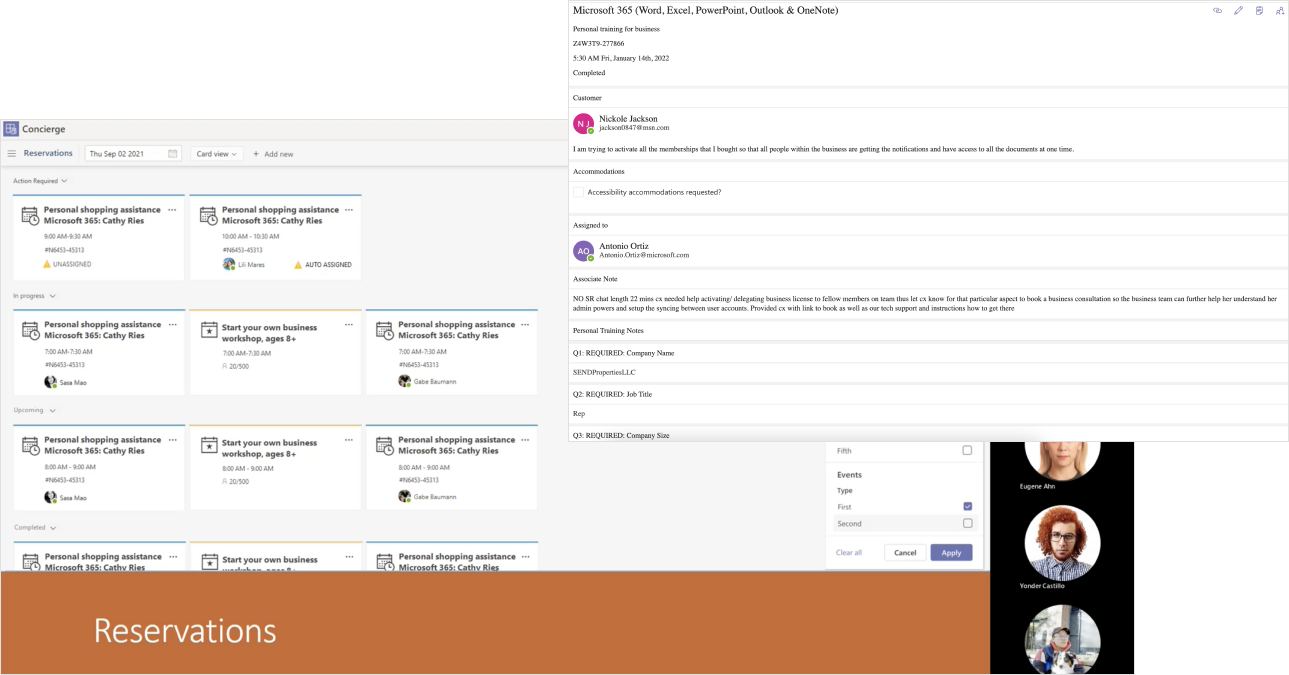Click the Apply button in the filter panel

click(951, 552)
